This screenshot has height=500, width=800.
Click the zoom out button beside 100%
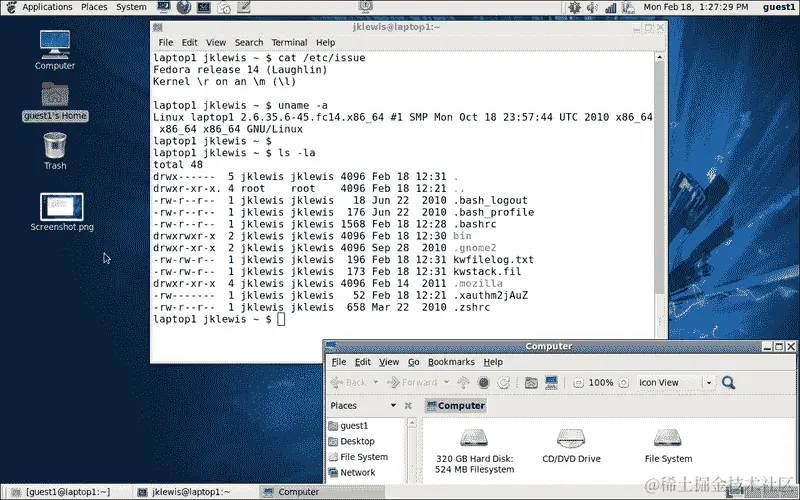point(578,383)
